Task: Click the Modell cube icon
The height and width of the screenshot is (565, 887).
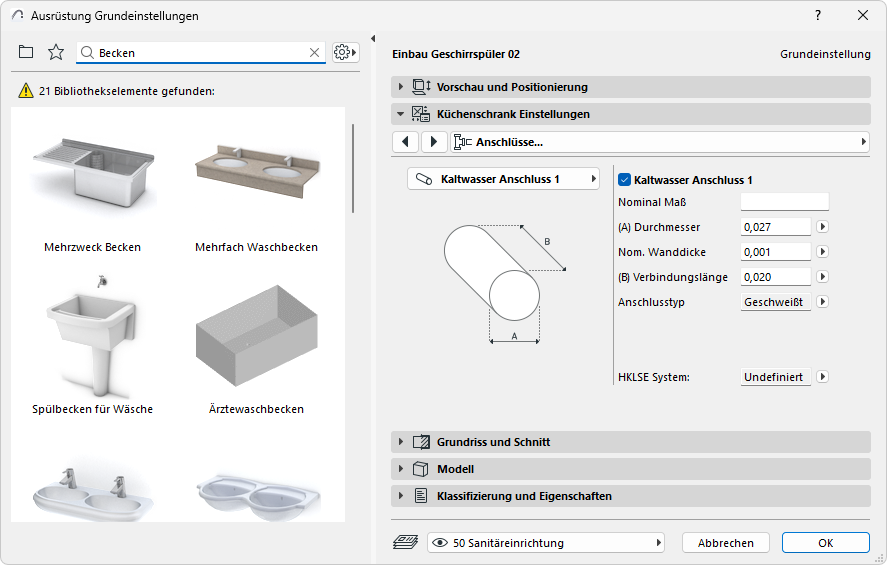Action: click(420, 469)
